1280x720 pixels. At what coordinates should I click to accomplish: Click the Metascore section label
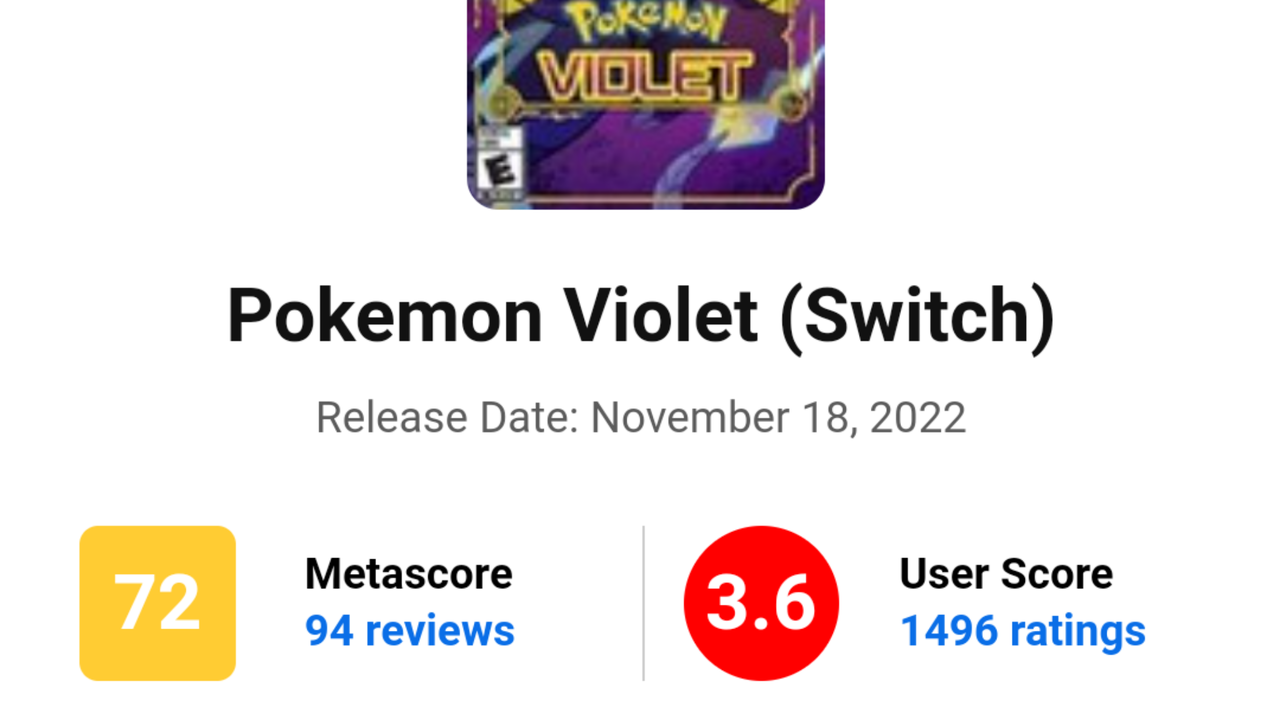[x=407, y=574]
